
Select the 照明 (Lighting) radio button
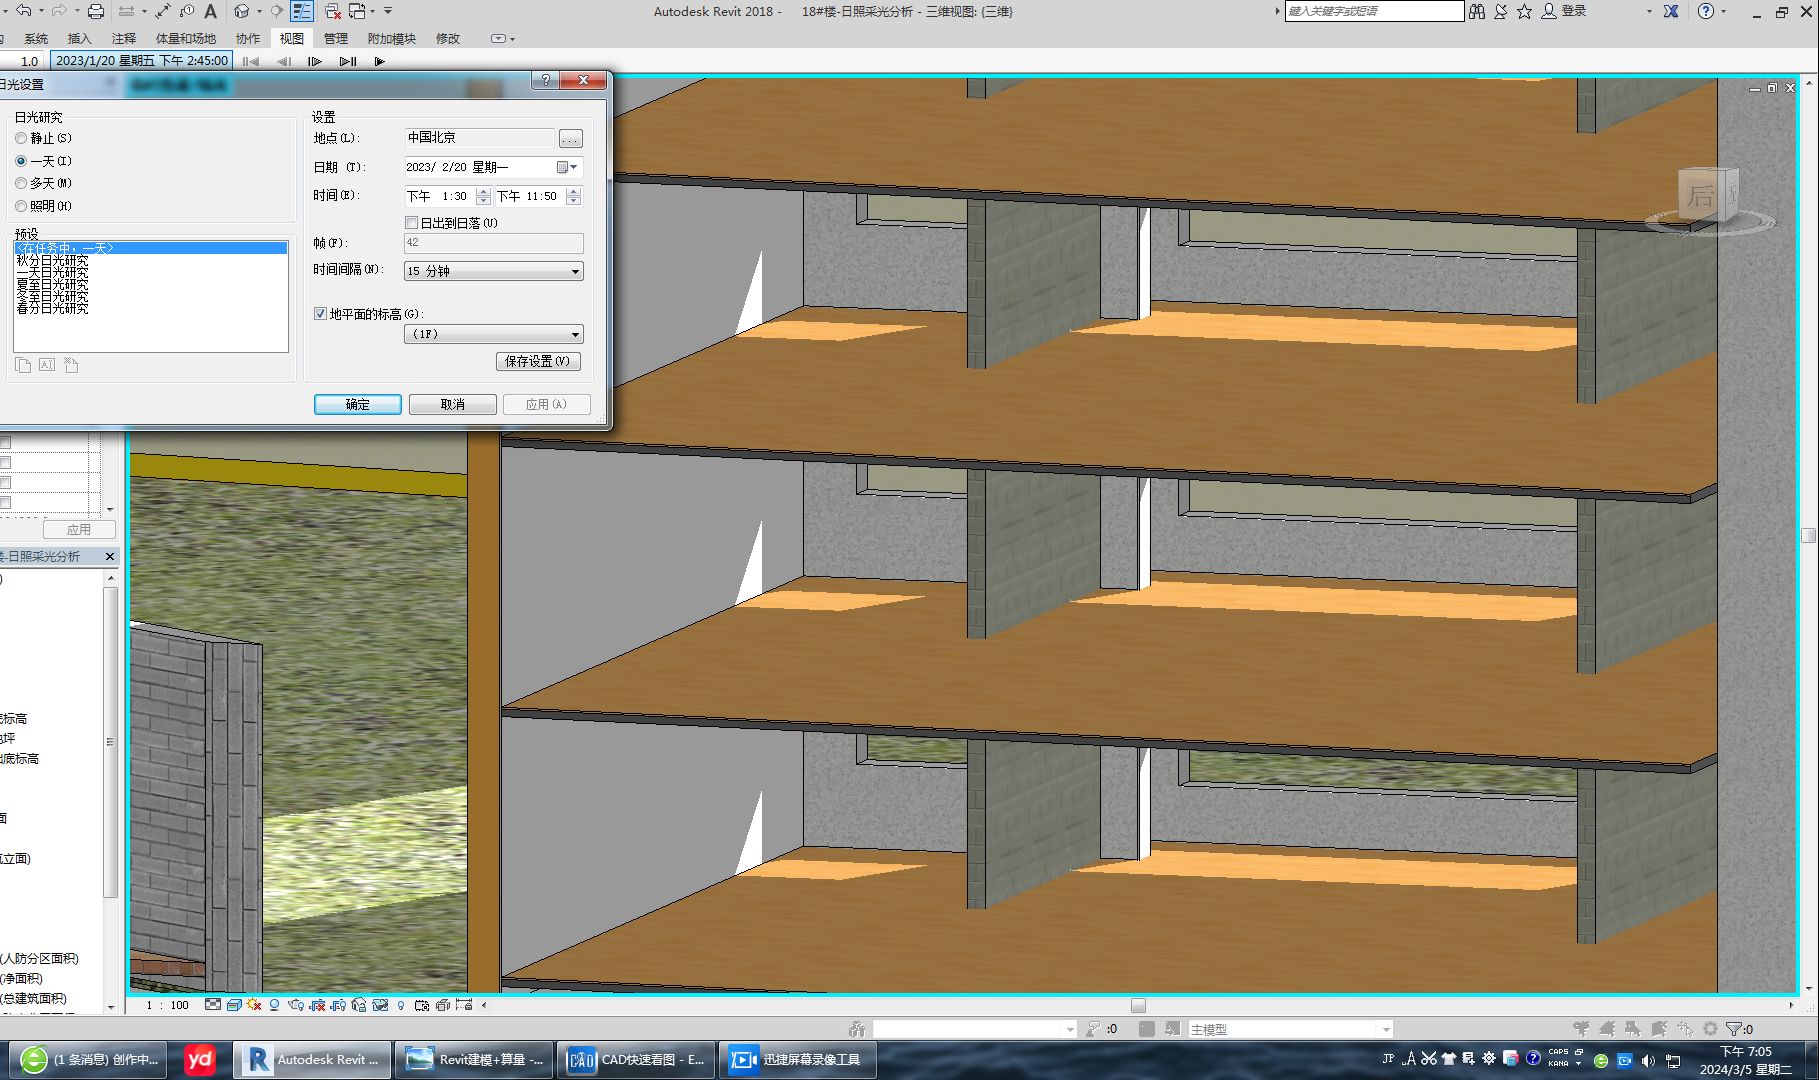(x=21, y=206)
